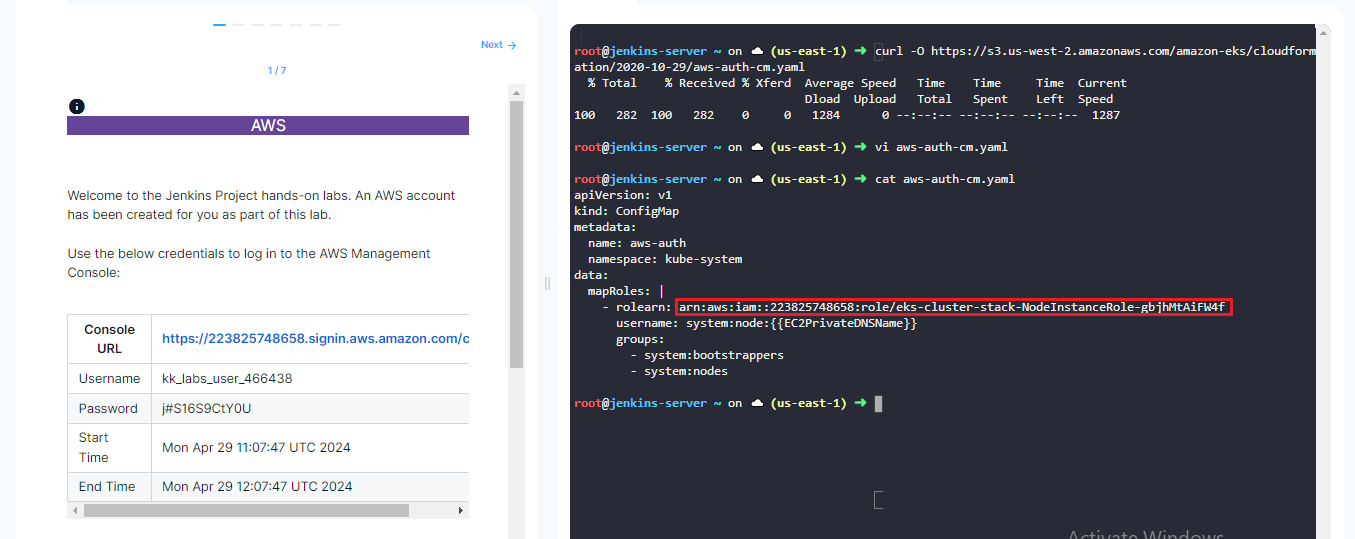The width and height of the screenshot is (1355, 539).
Task: Click the Start Time value cell
Action: tap(310, 448)
